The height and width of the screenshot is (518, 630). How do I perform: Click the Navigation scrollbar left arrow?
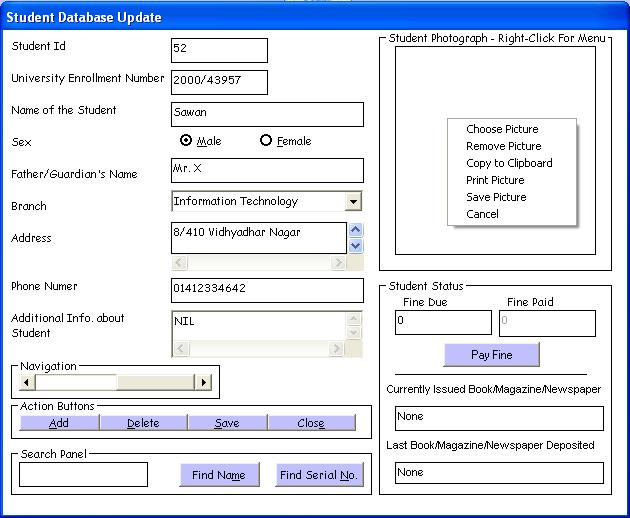pyautogui.click(x=29, y=382)
